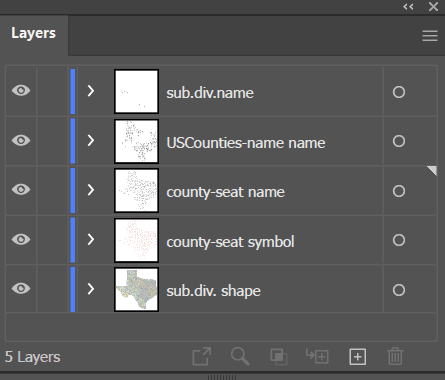Toggle visibility of USCounties-name name layer
The height and width of the screenshot is (380, 445).
(x=21, y=140)
